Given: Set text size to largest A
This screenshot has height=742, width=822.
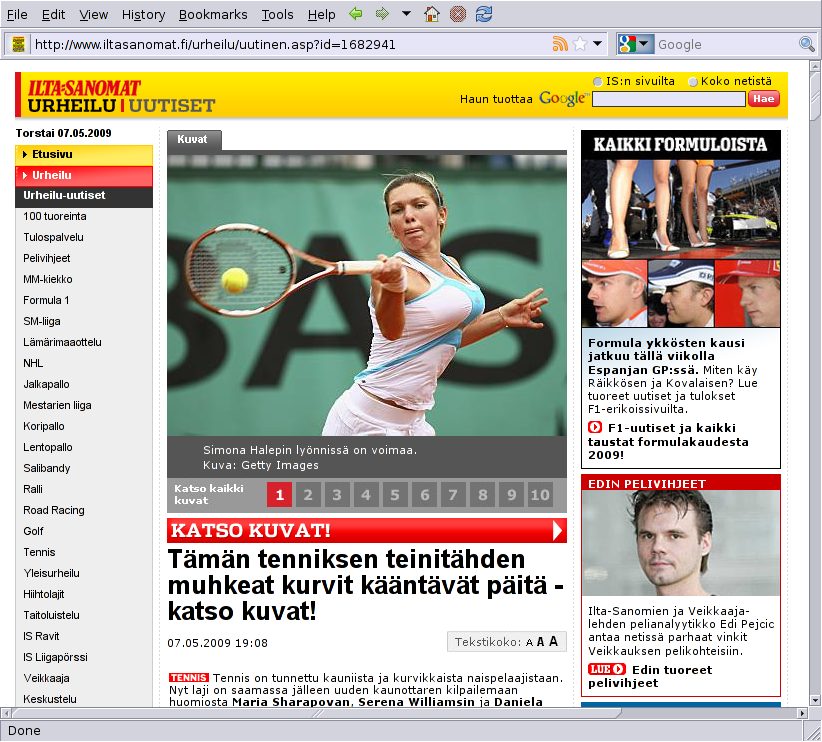Looking at the screenshot, I should coord(554,641).
